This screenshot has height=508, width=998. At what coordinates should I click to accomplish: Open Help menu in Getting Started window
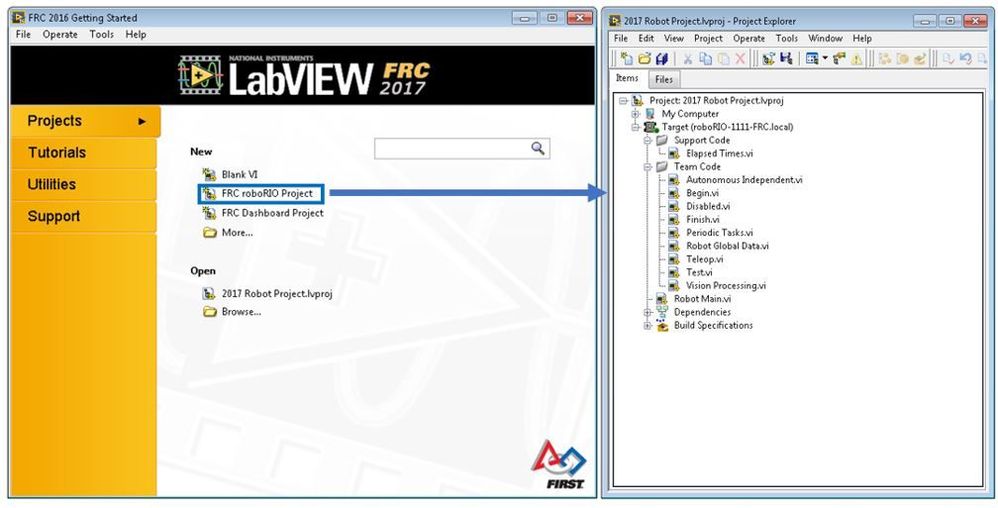tap(136, 34)
